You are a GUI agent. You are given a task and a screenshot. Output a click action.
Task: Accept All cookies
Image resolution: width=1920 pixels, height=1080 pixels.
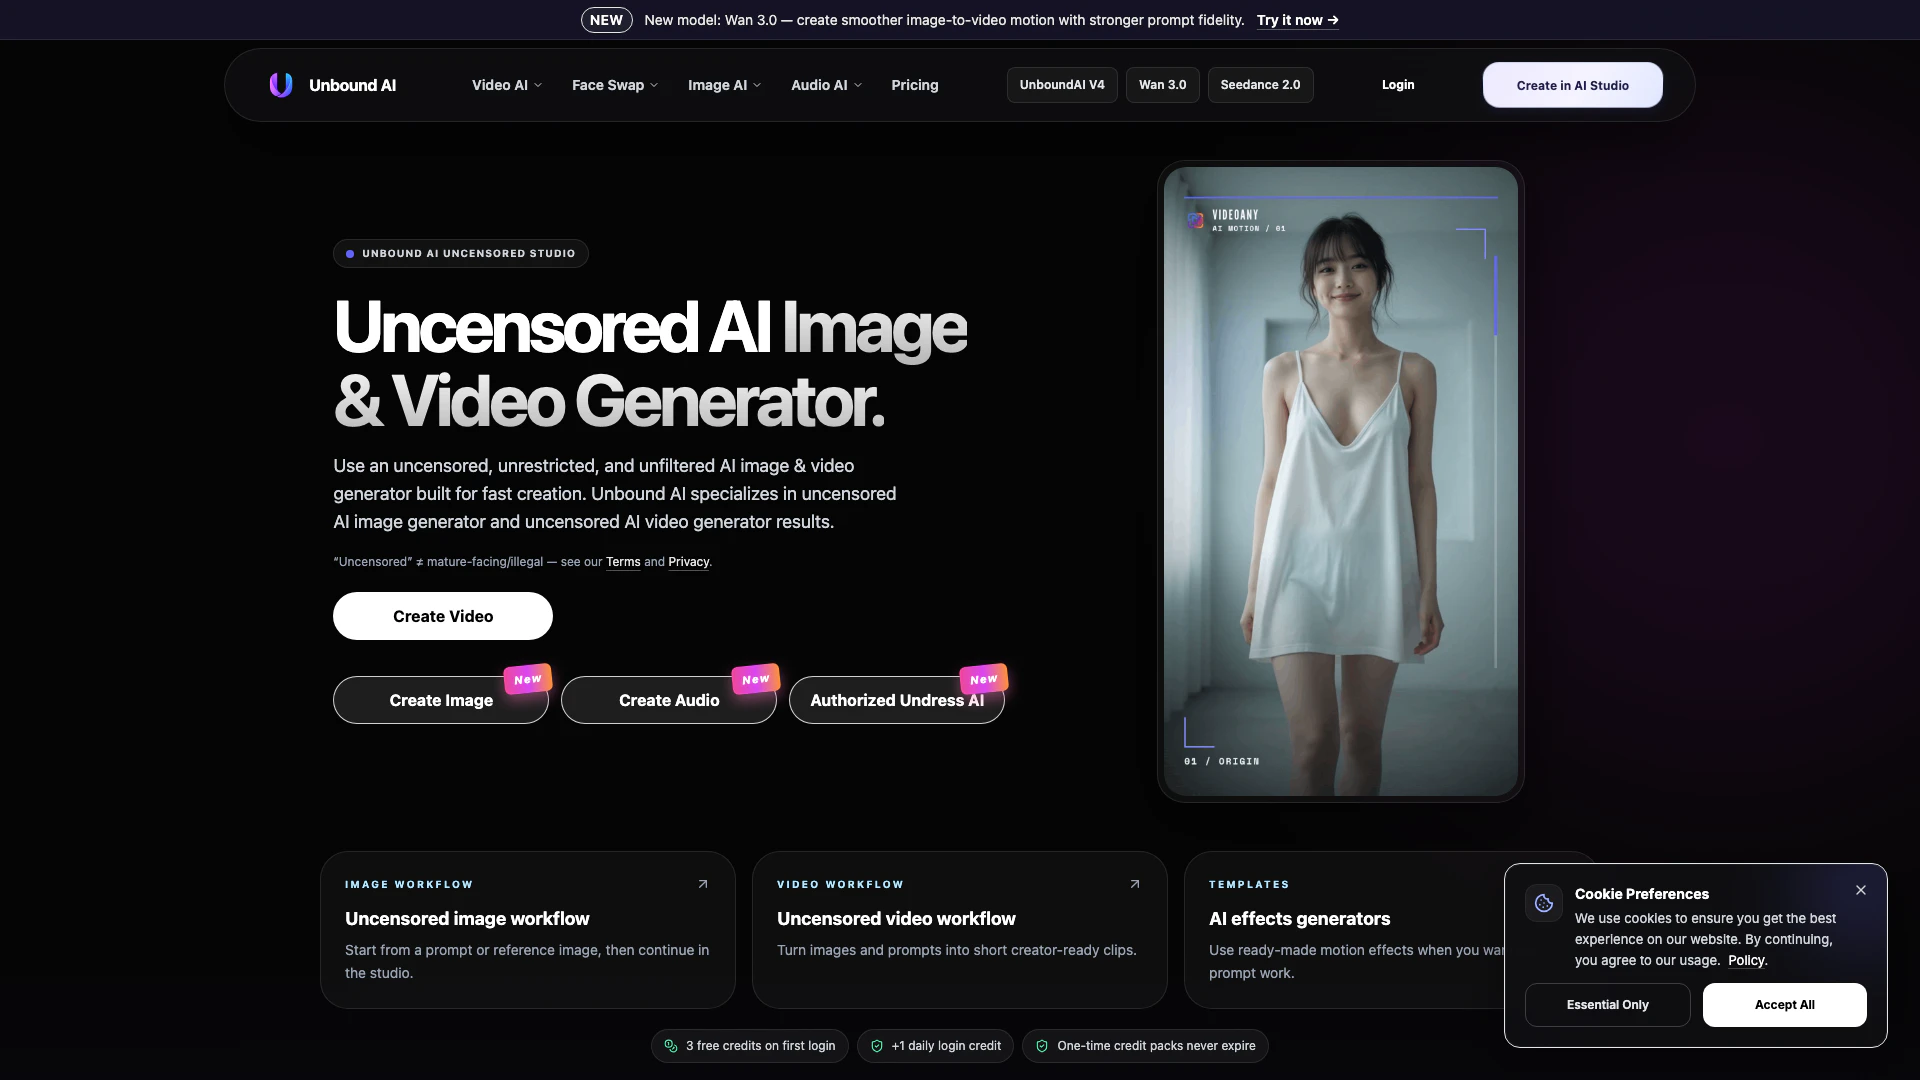(1785, 1005)
